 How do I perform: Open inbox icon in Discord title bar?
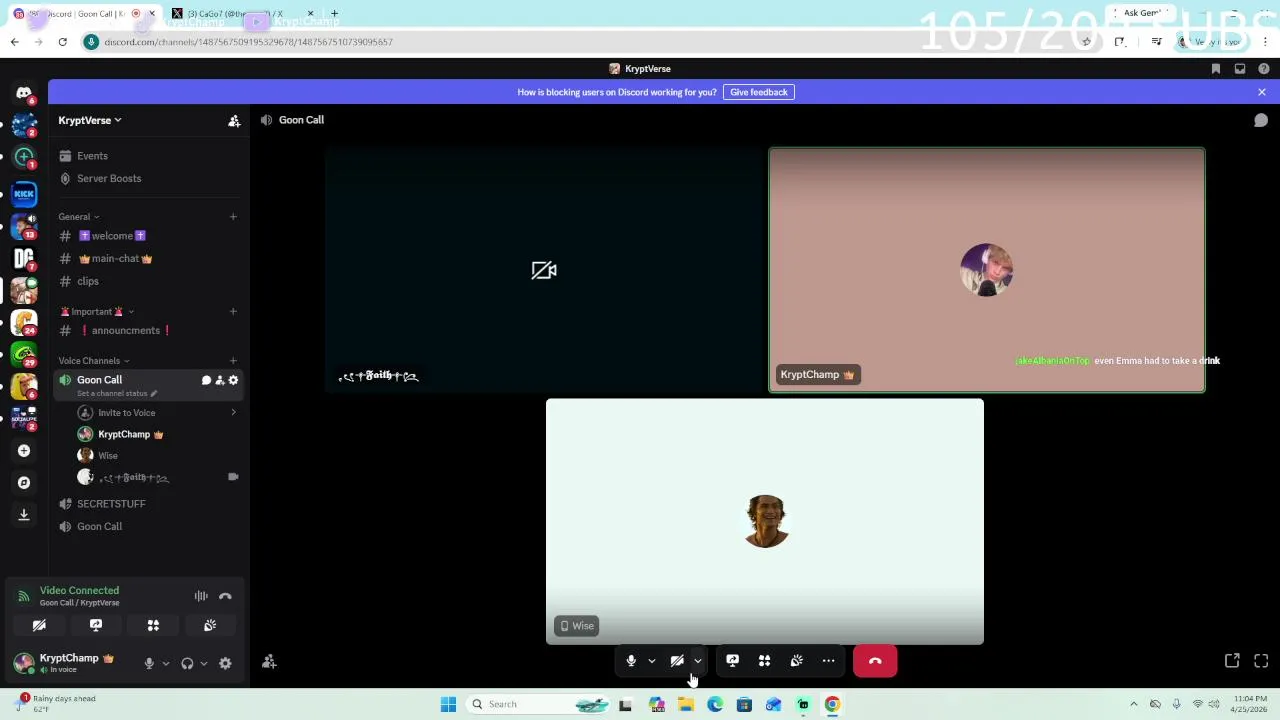(x=1240, y=69)
